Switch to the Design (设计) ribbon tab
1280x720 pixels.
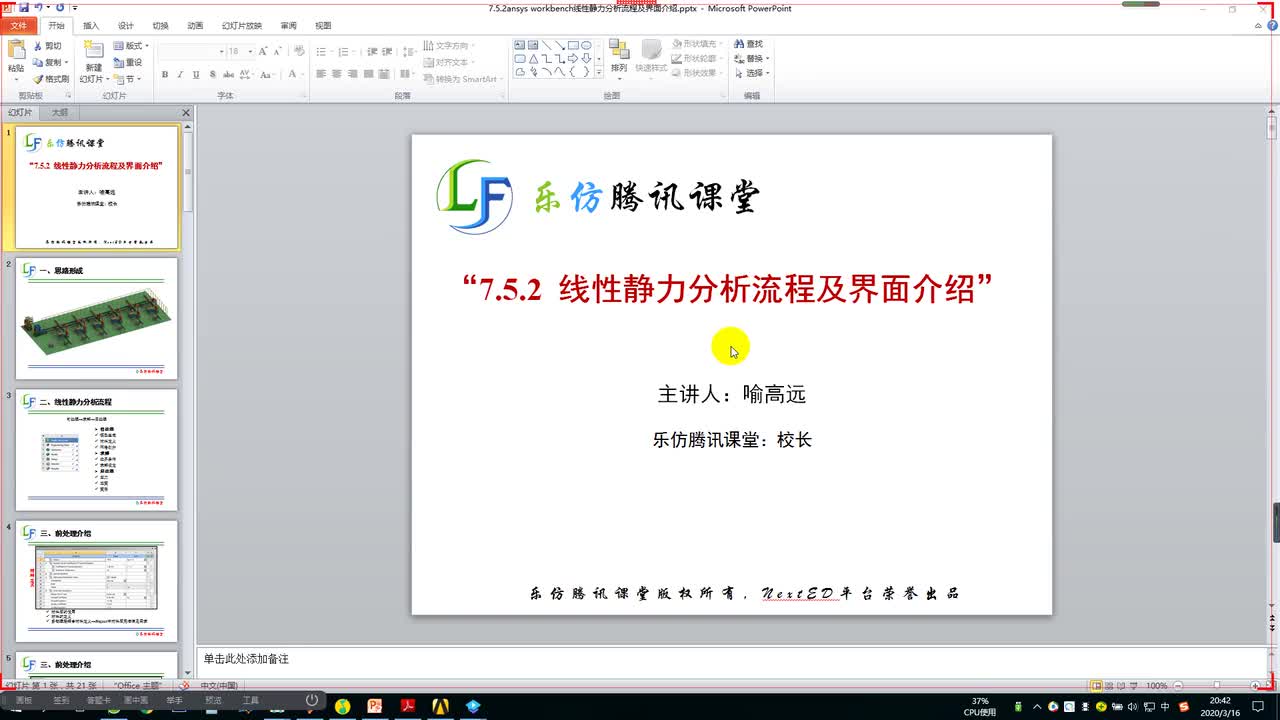pos(126,25)
